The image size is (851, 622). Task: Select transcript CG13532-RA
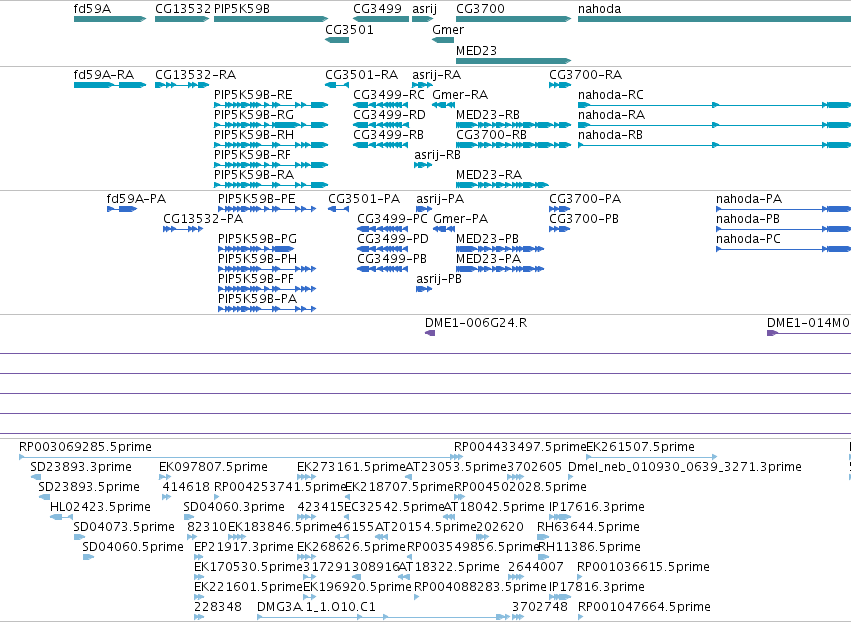pos(195,74)
